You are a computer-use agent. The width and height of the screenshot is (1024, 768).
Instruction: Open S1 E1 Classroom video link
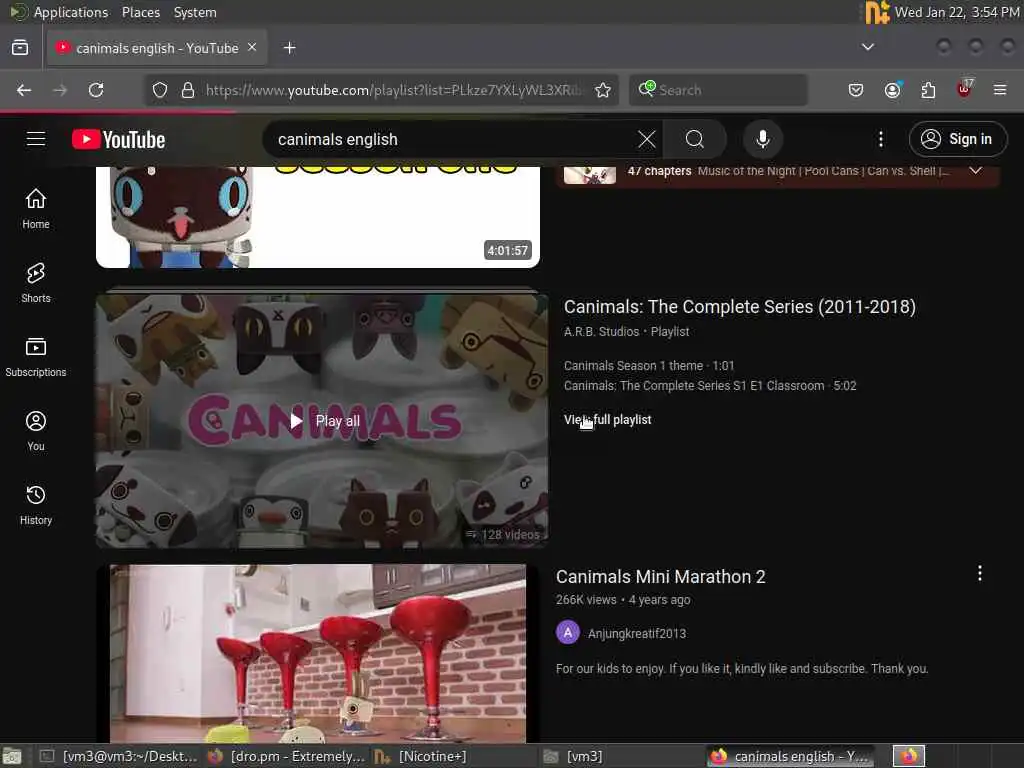(709, 386)
